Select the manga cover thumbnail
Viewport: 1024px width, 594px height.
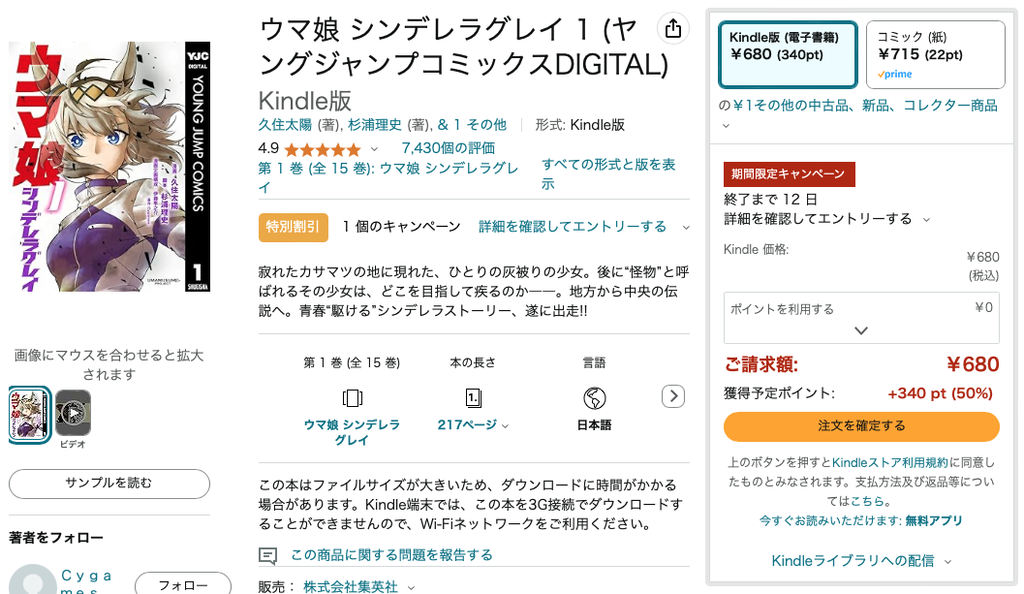[x=30, y=414]
